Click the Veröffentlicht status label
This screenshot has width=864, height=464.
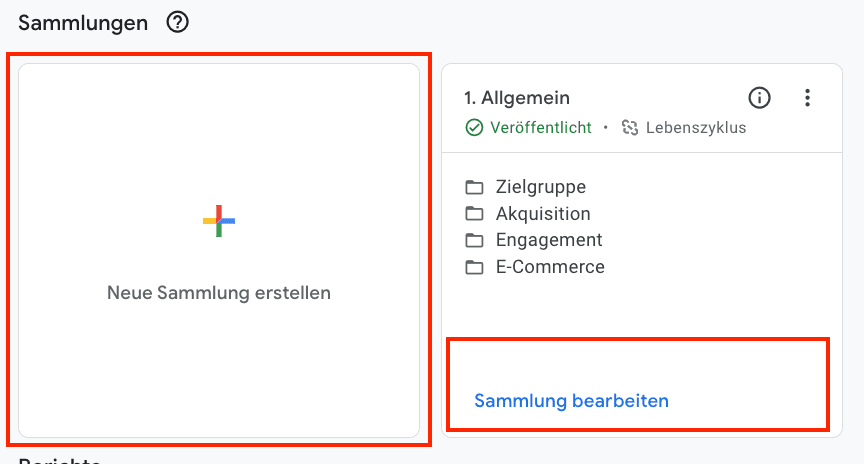click(x=541, y=127)
